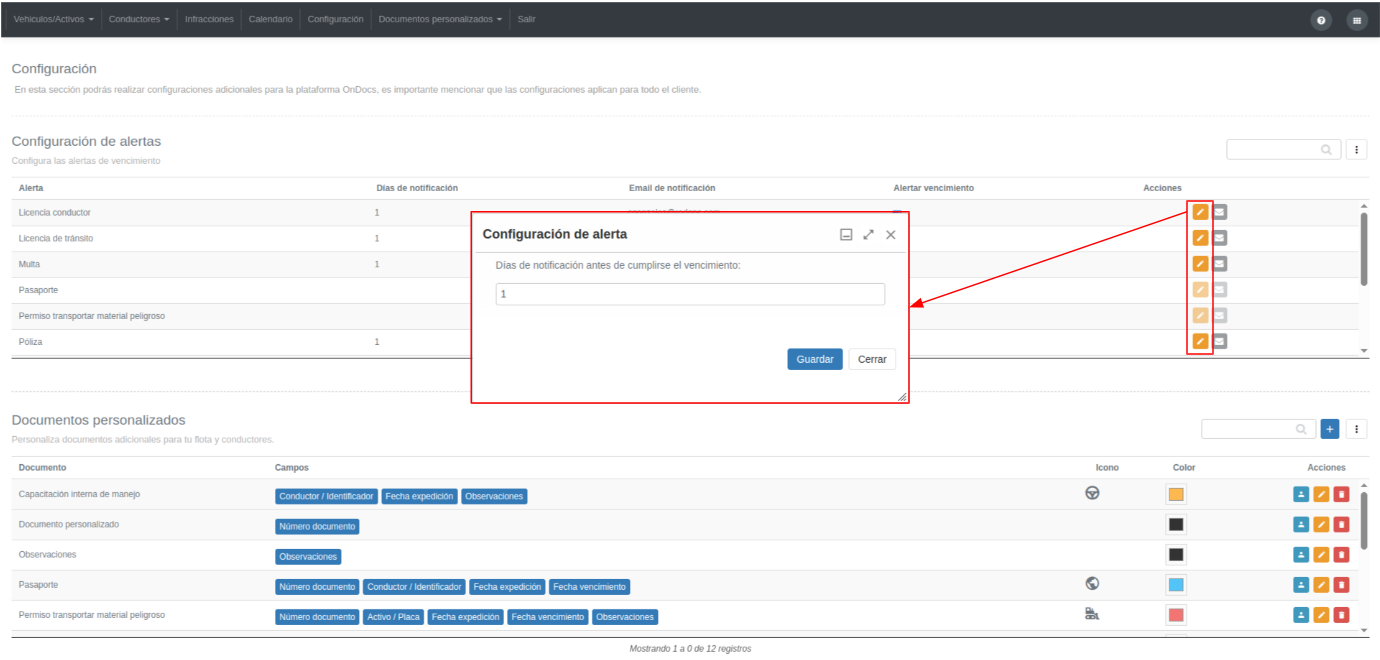Click the globe icon in Pasaporte row
1380x660 pixels.
click(1092, 583)
